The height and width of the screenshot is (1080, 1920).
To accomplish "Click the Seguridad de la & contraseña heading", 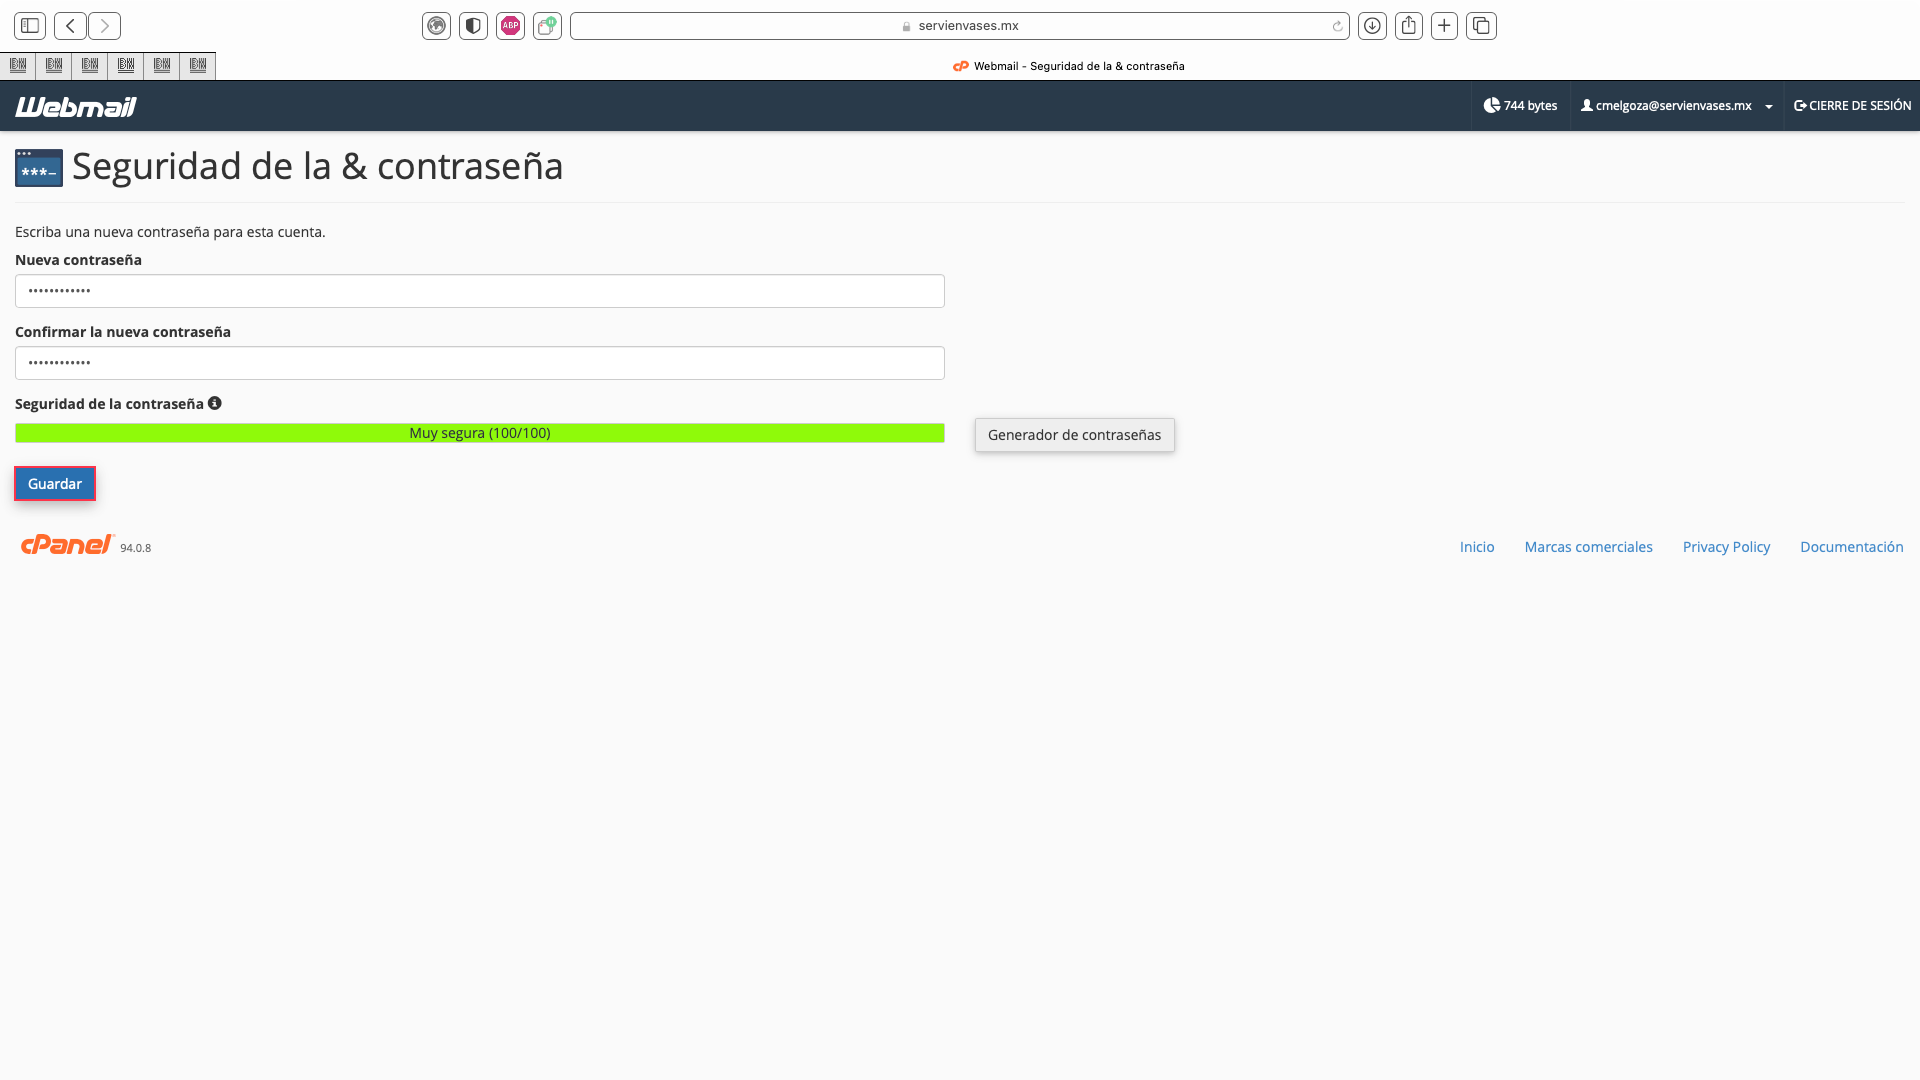I will 318,166.
